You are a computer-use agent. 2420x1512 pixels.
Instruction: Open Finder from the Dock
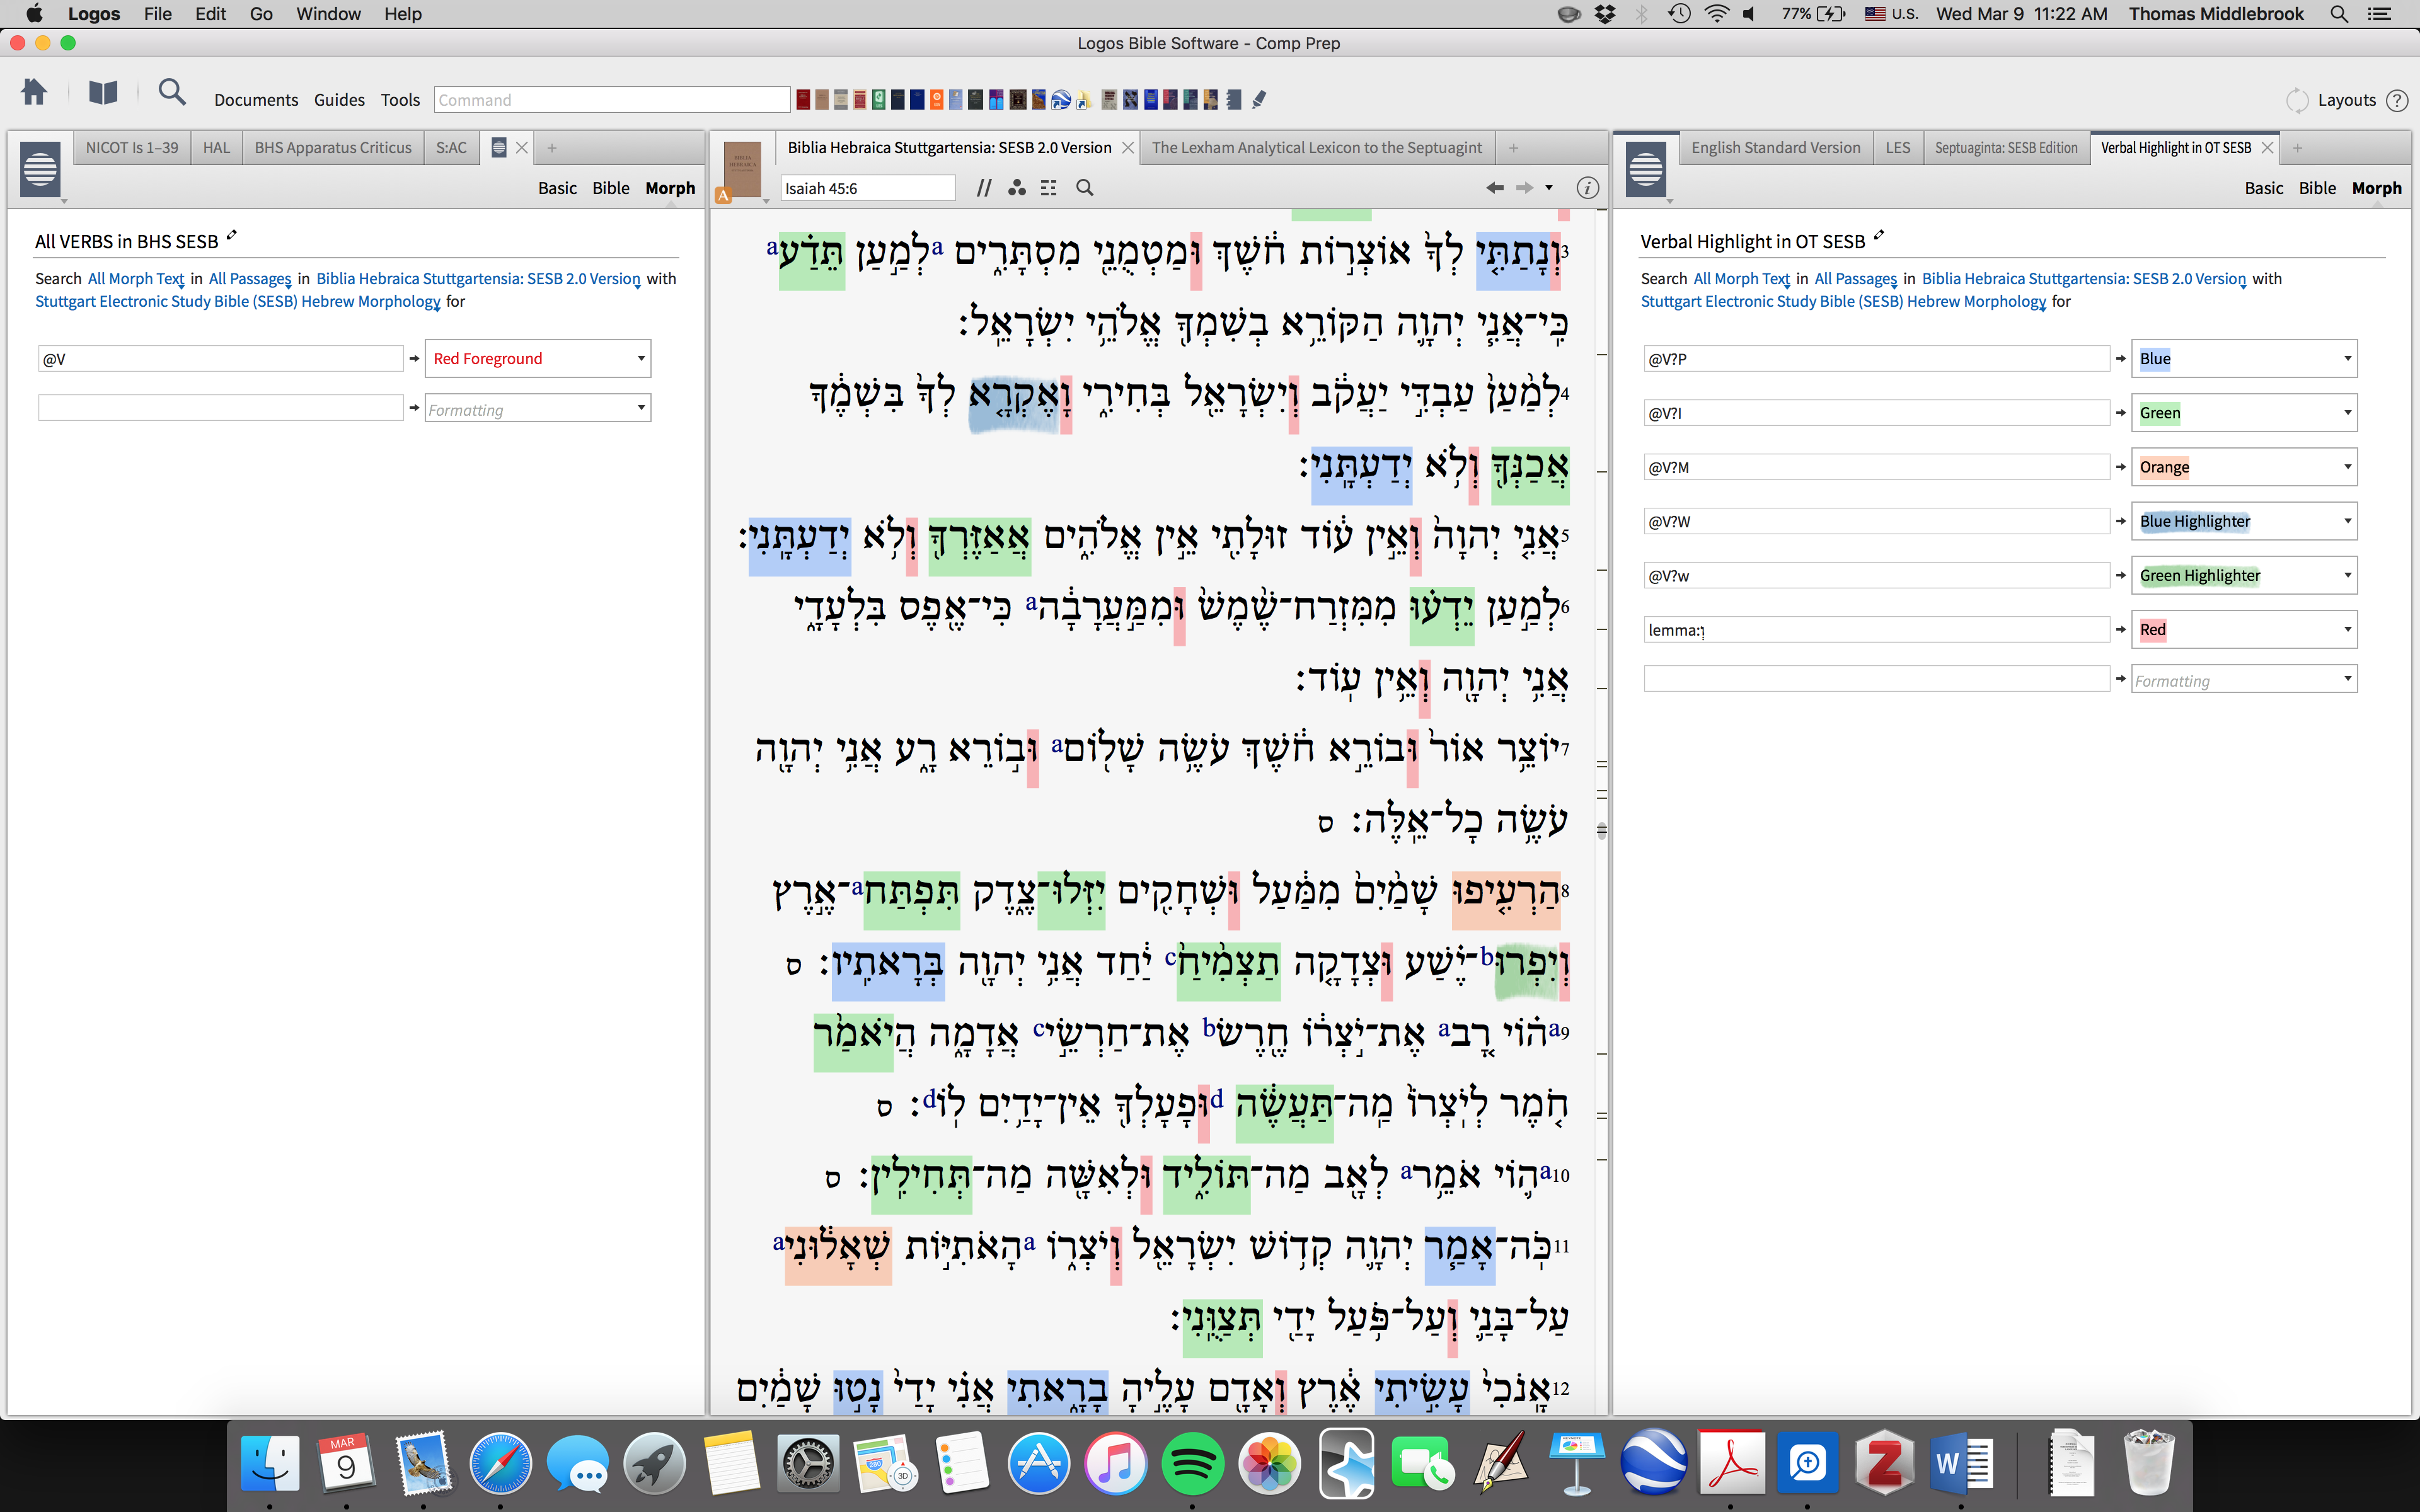pos(270,1464)
